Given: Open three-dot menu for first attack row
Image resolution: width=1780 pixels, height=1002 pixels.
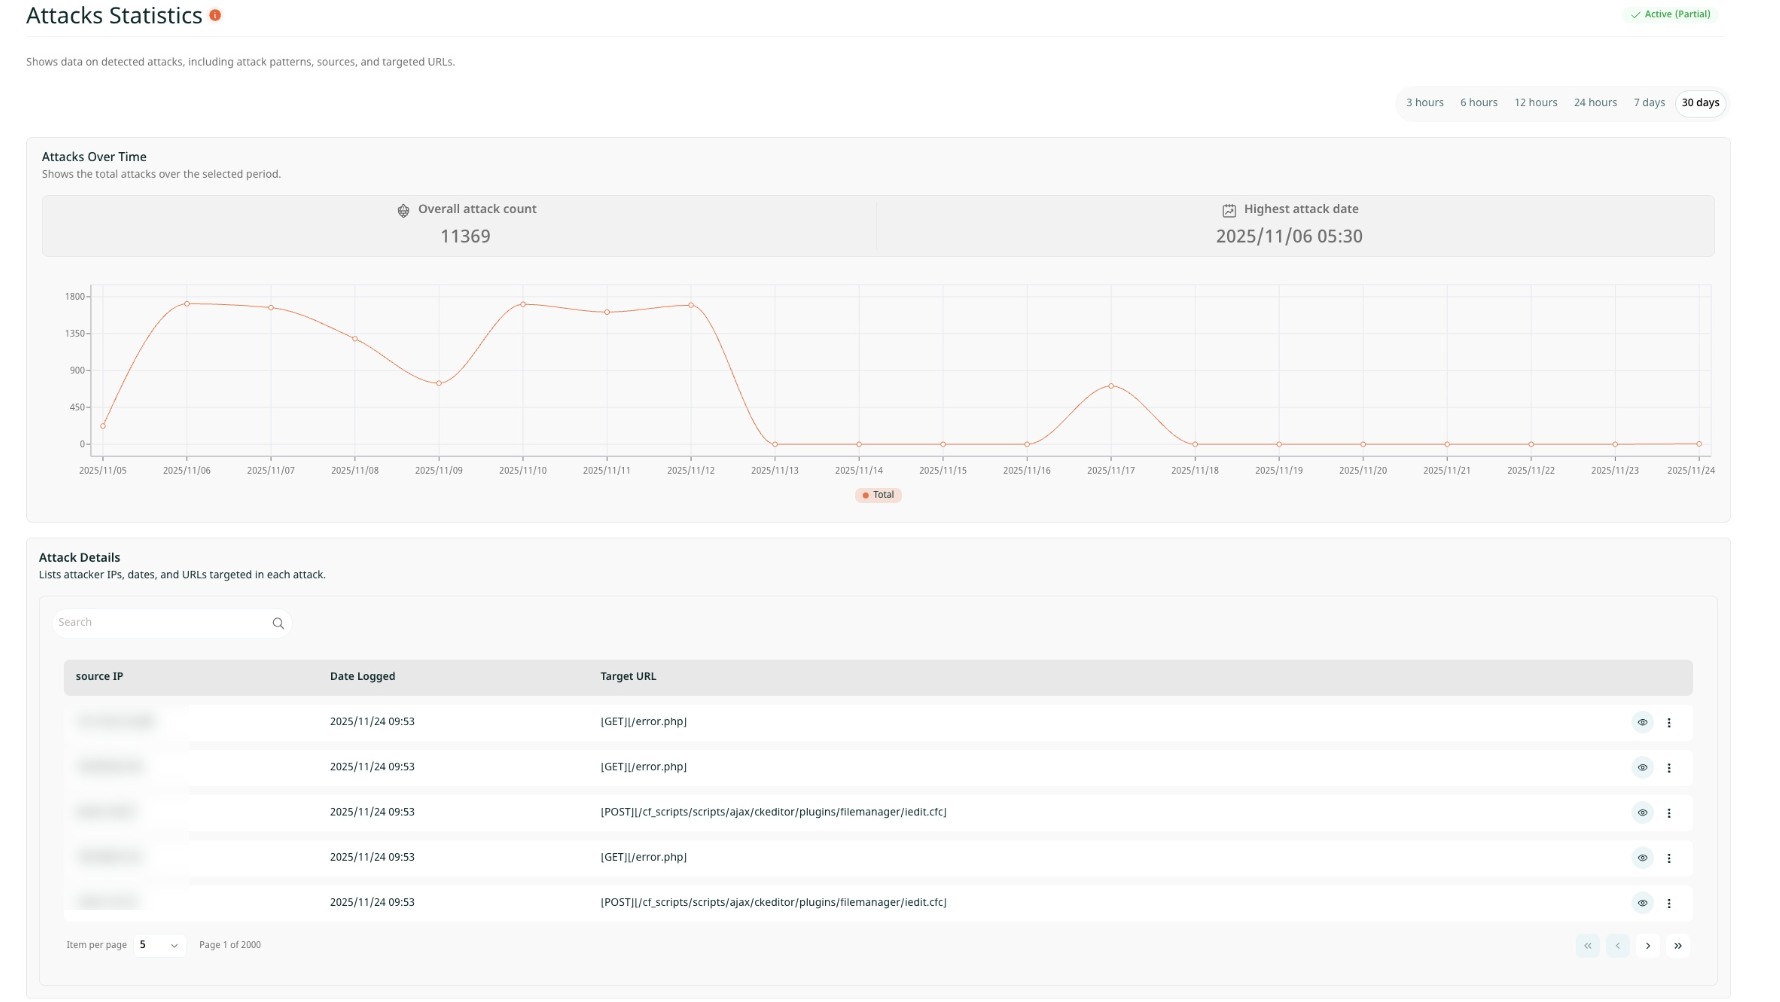Looking at the screenshot, I should (x=1669, y=722).
